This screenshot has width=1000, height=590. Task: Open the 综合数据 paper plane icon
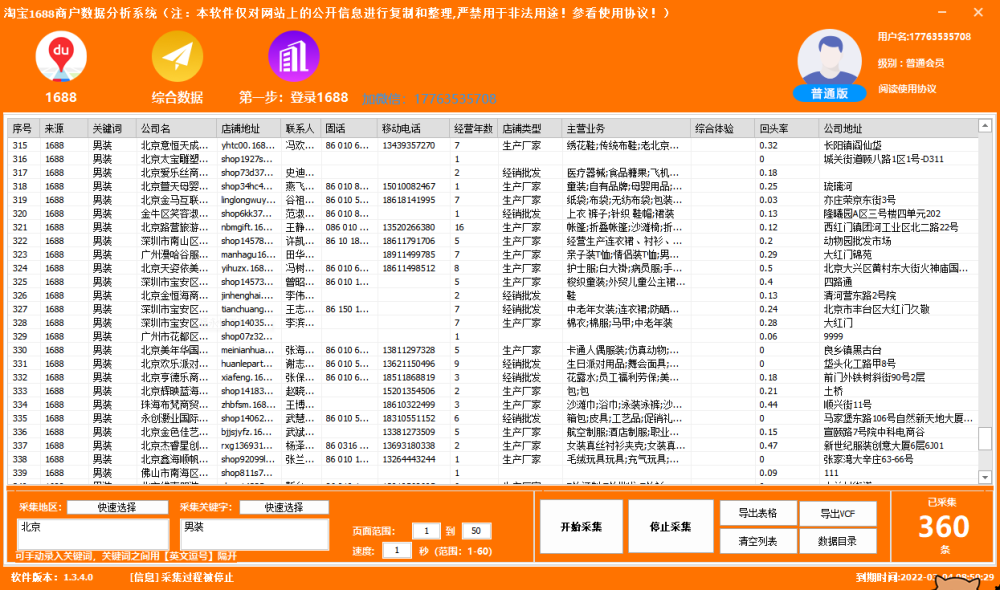177,57
